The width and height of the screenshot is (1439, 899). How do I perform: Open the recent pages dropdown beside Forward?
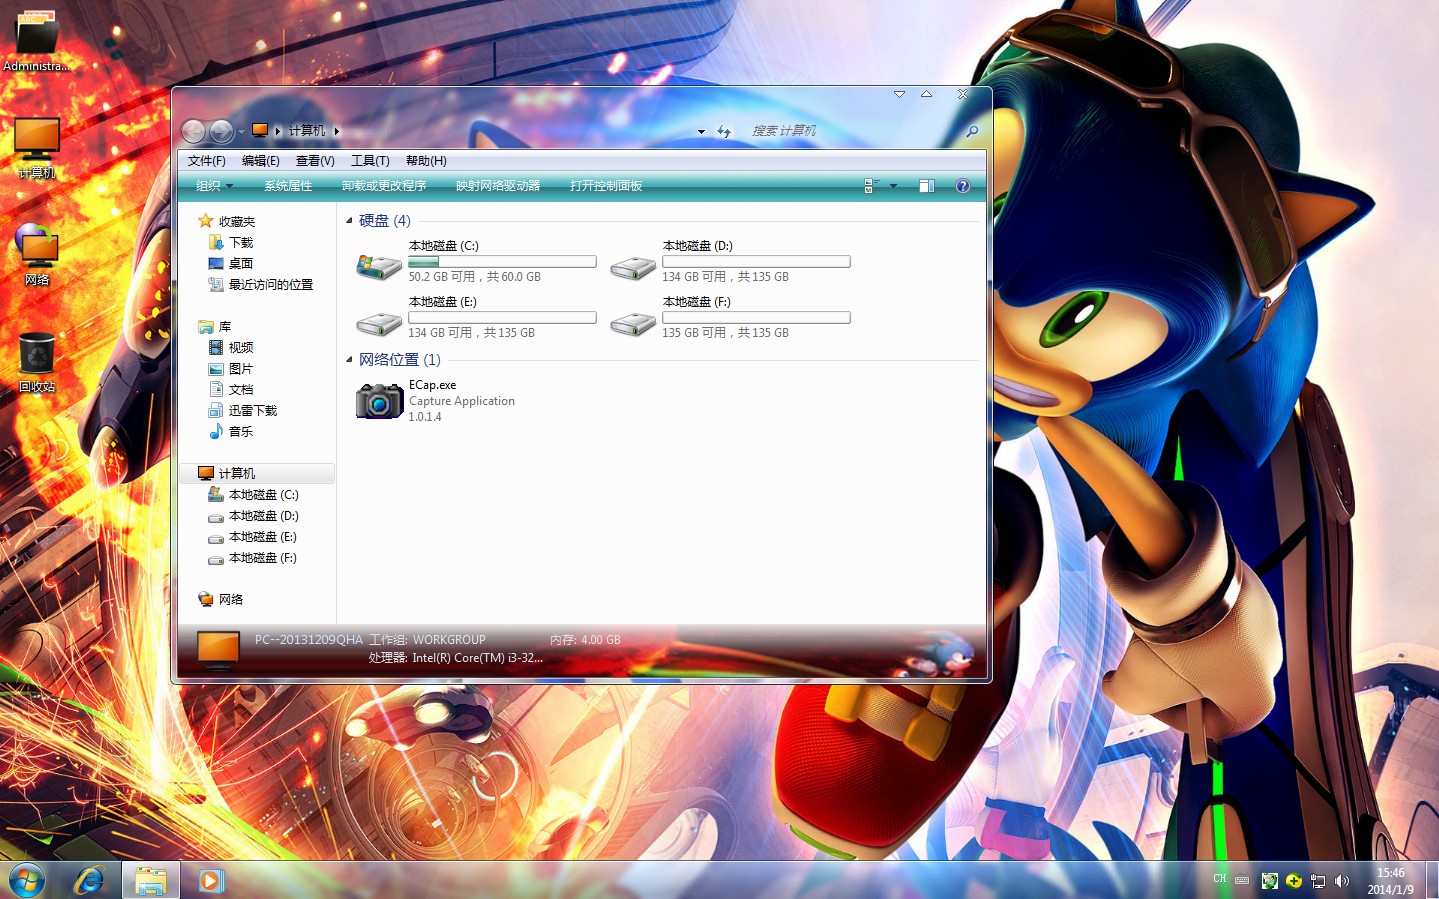pos(241,132)
